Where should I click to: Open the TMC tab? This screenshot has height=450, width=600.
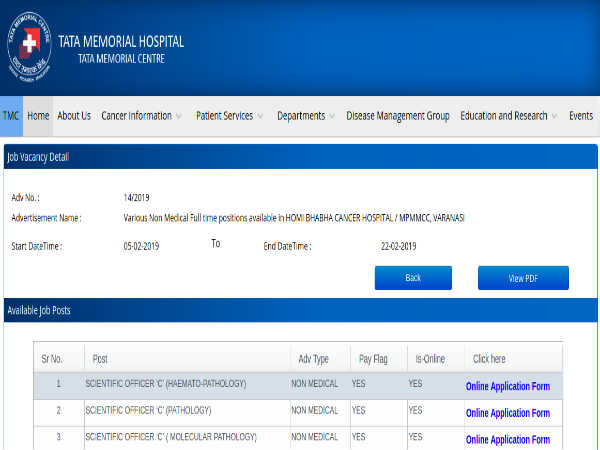point(11,116)
